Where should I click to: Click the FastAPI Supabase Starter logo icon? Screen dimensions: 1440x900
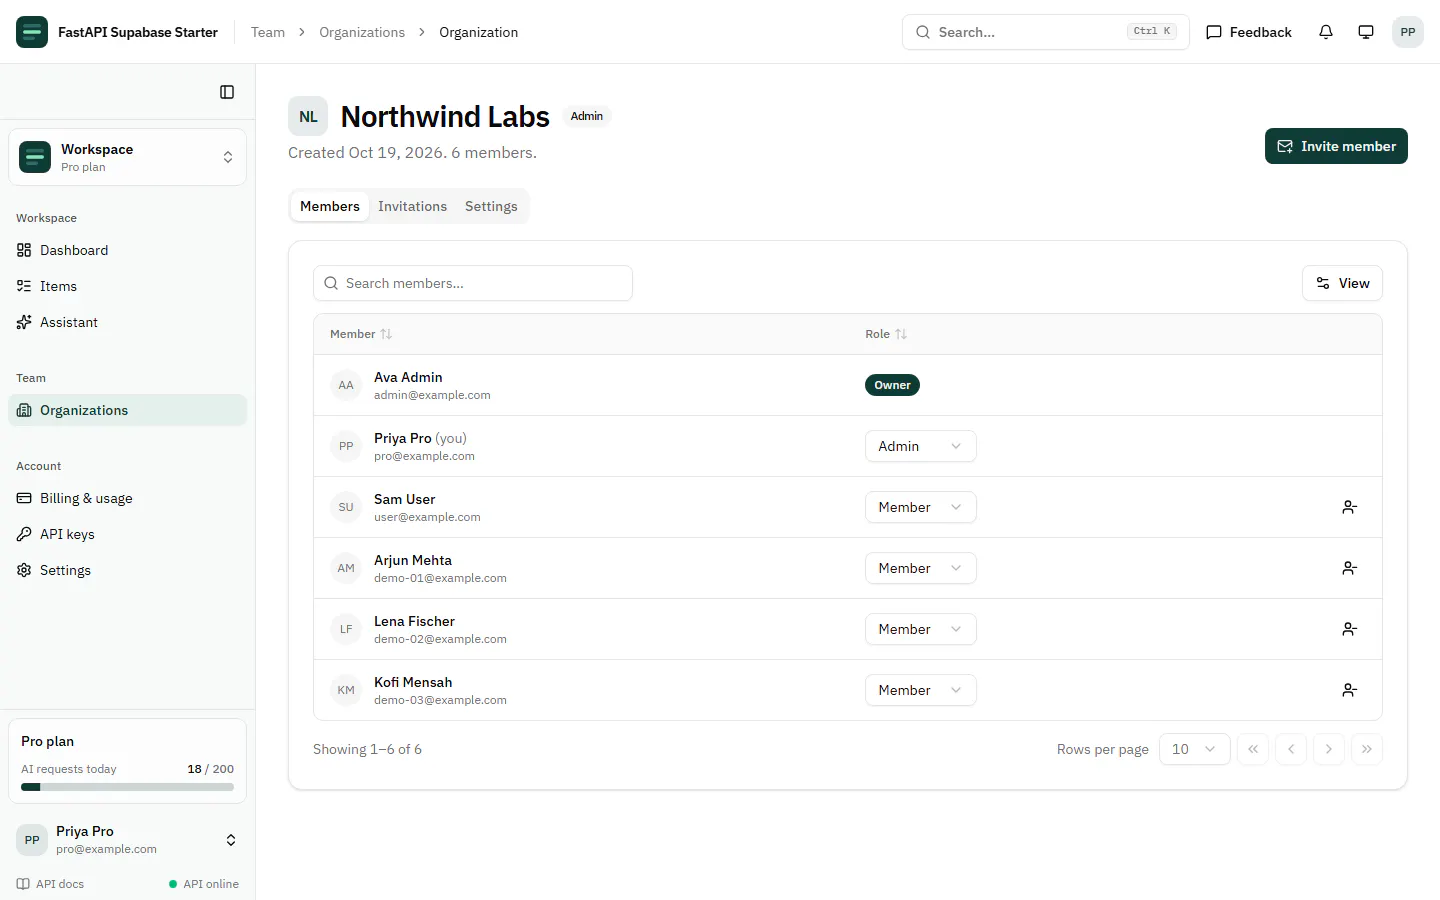point(32,32)
